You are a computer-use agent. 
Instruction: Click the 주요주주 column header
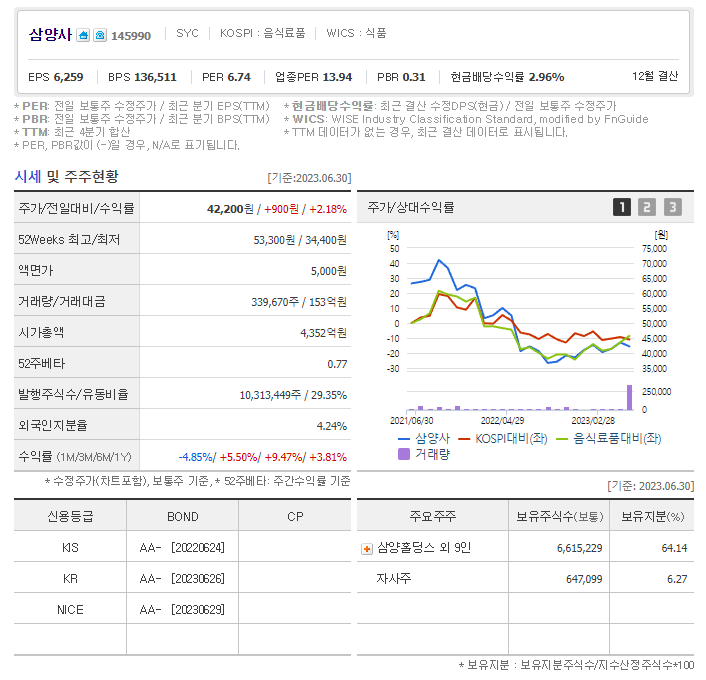click(433, 516)
